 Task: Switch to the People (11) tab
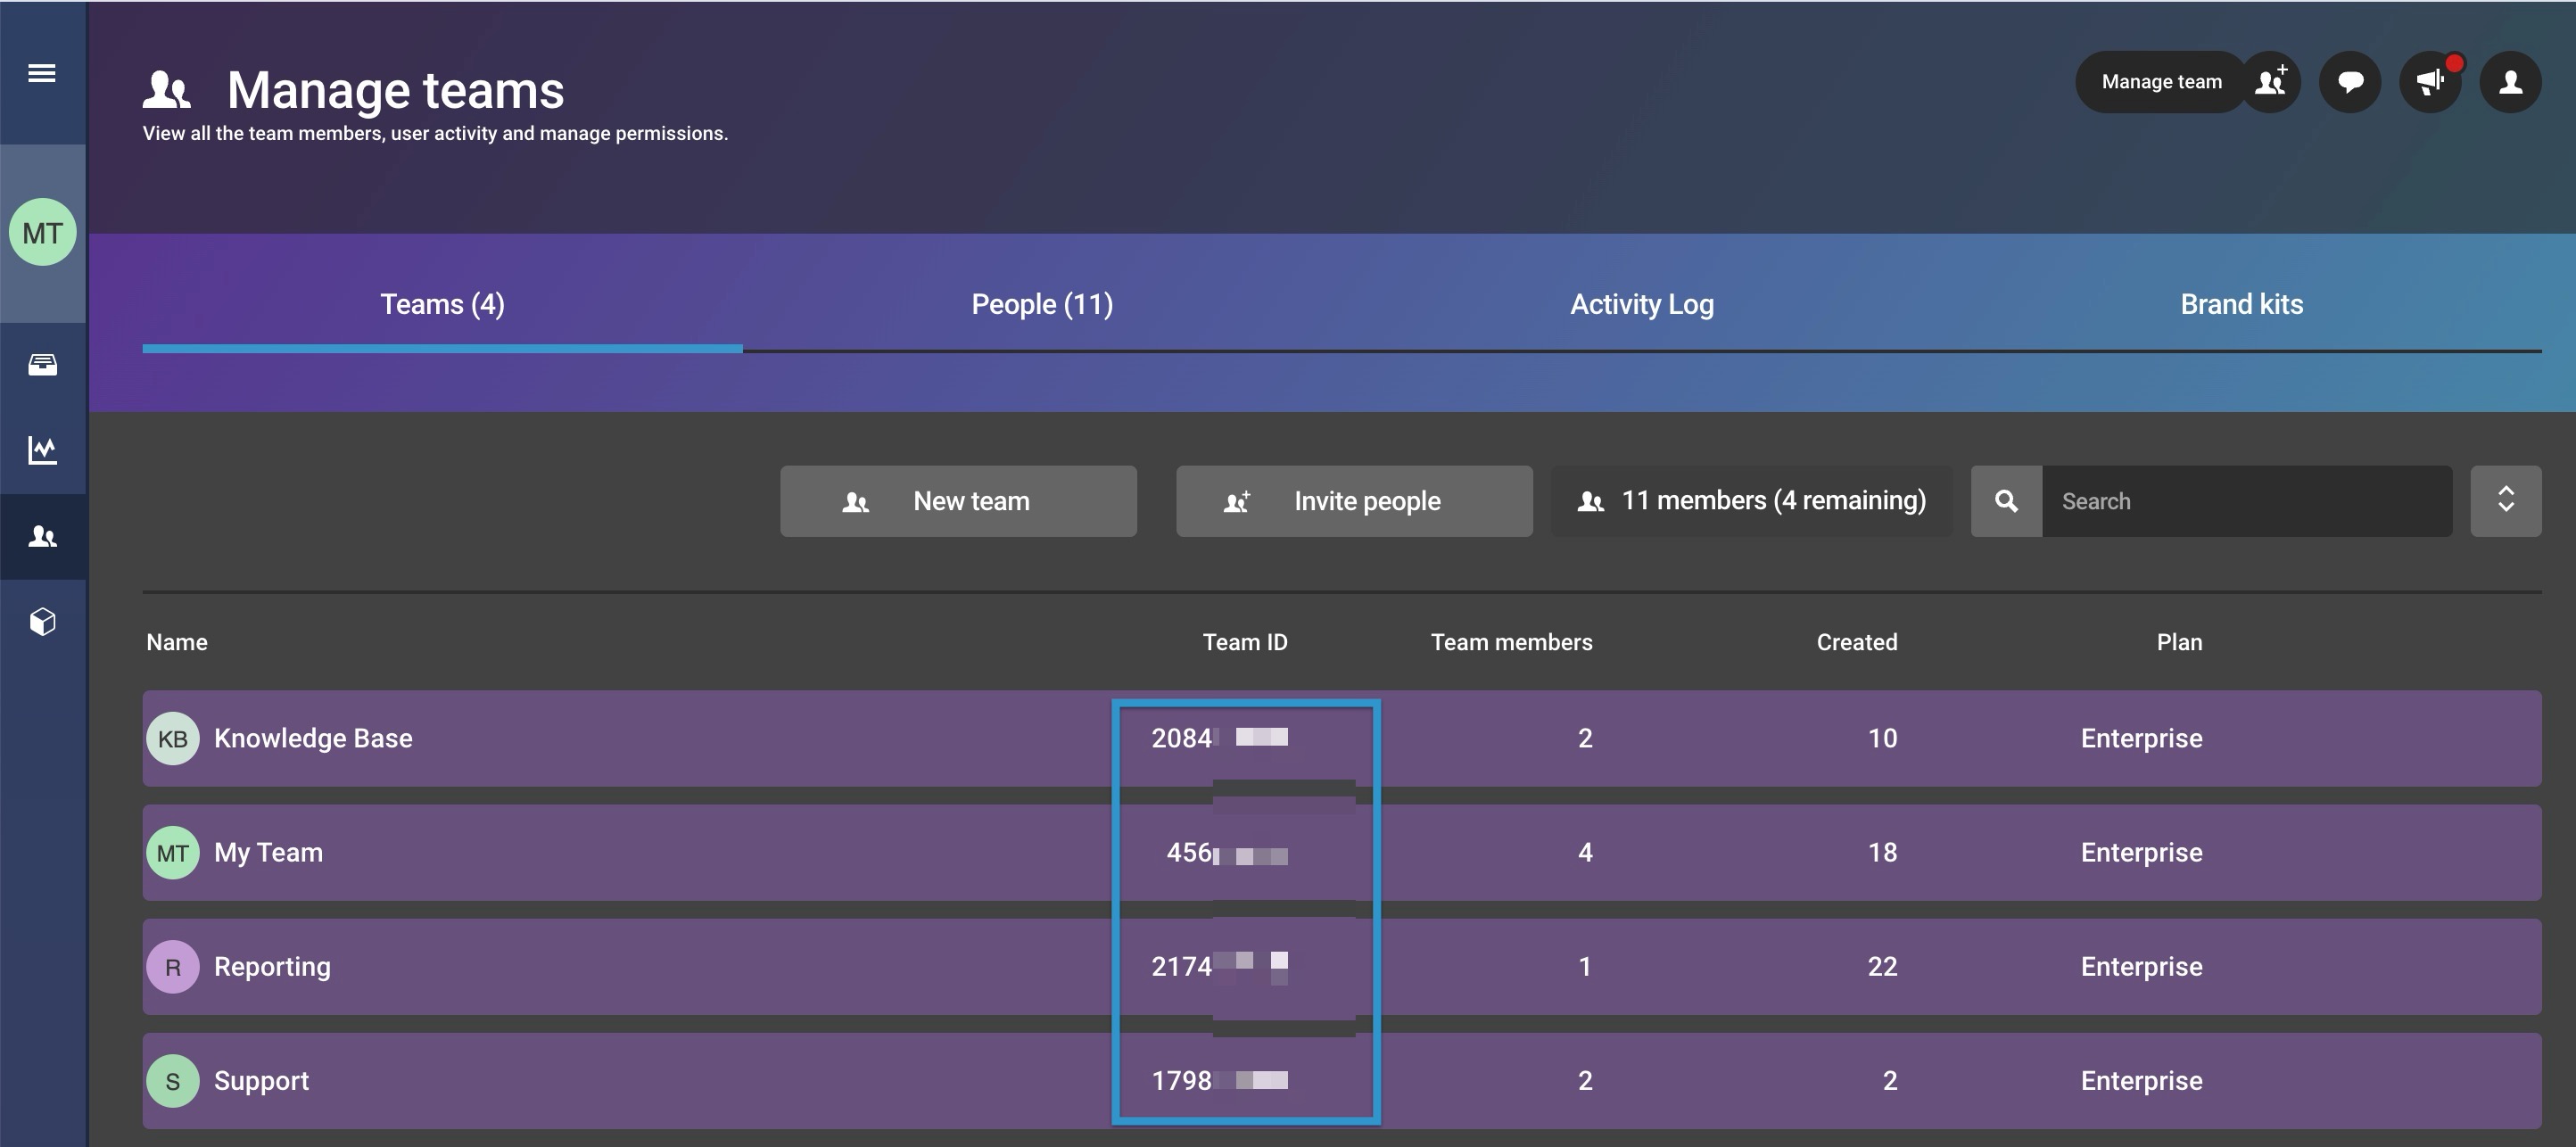(1042, 304)
